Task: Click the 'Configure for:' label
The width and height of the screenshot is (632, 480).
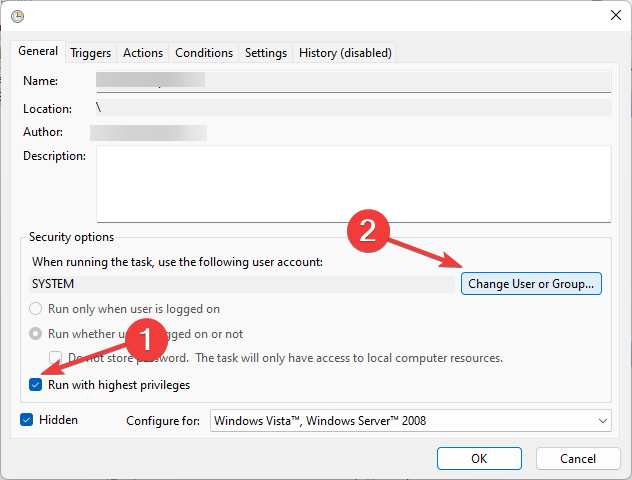Action: [x=163, y=421]
